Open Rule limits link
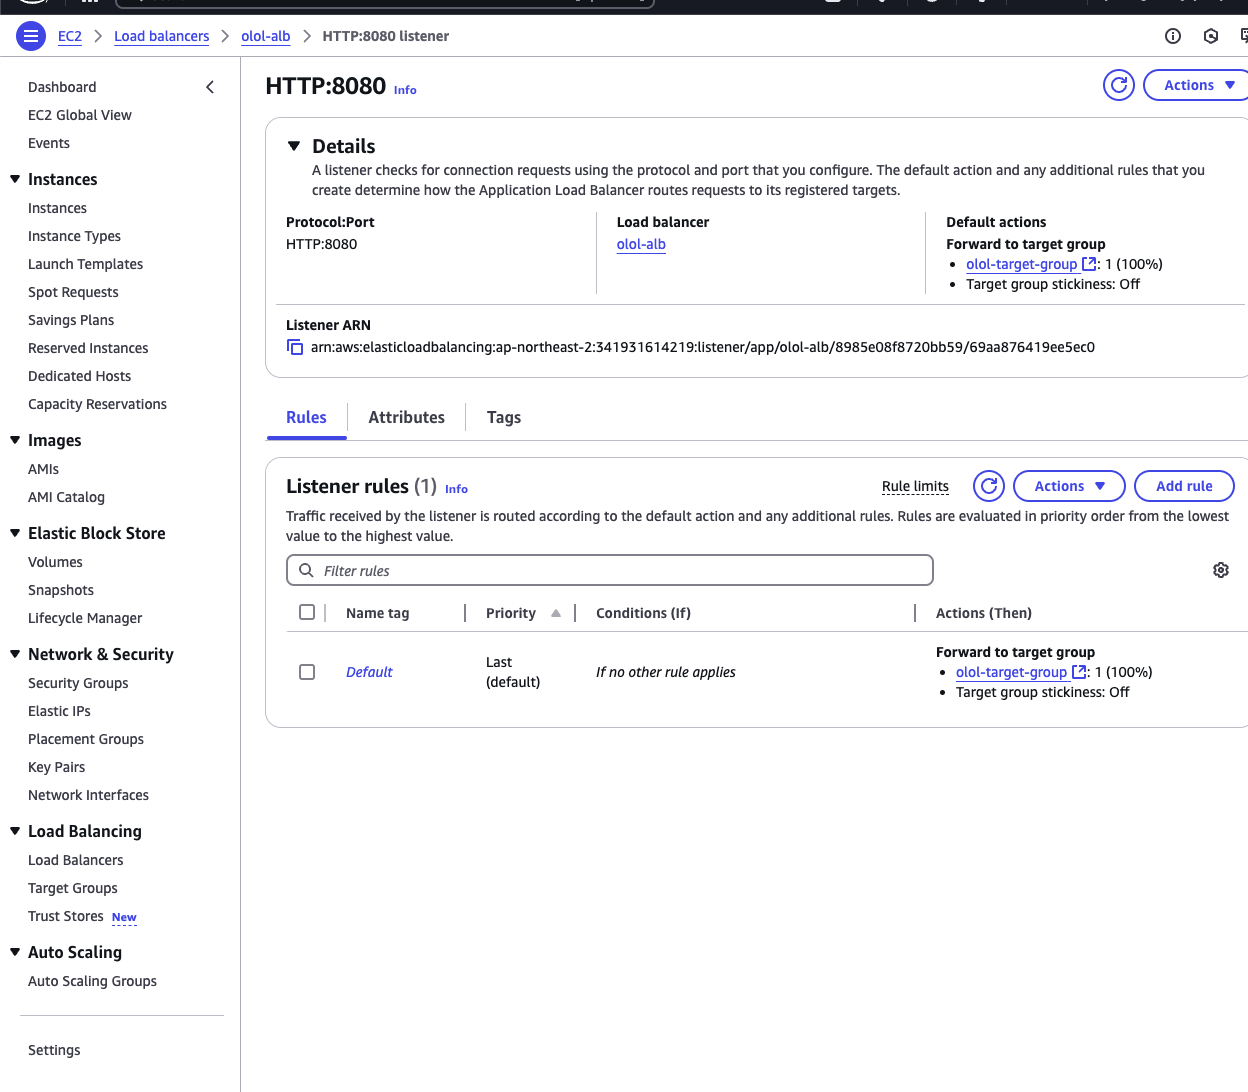The height and width of the screenshot is (1092, 1248). [x=915, y=486]
